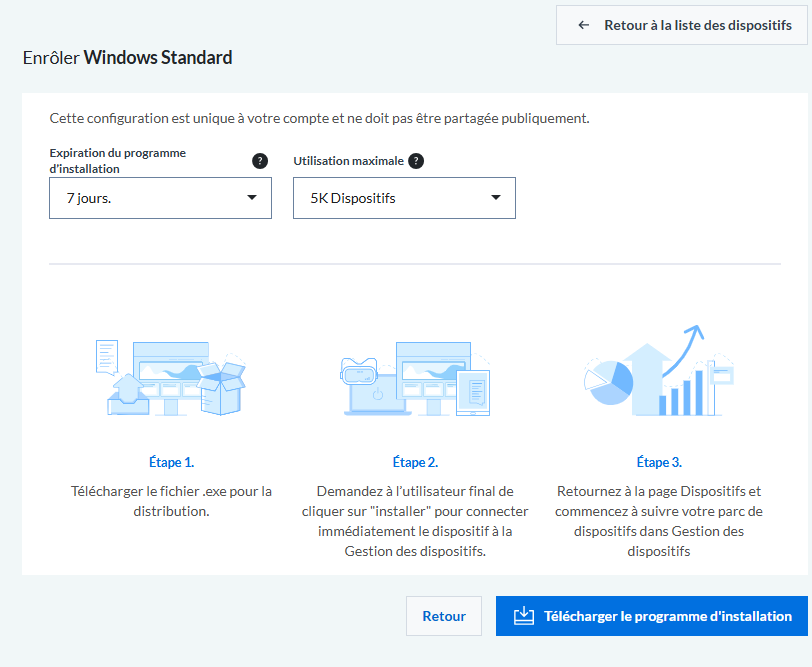Select the Étape 2 illustration

[x=415, y=378]
